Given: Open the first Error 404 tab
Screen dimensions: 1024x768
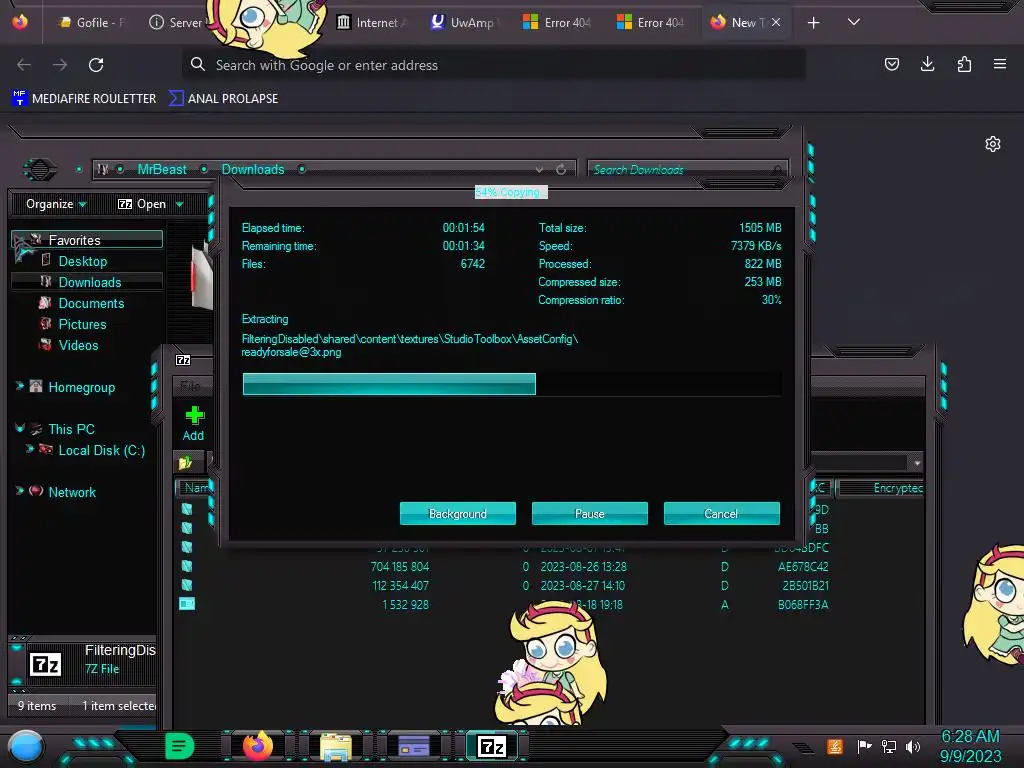Looking at the screenshot, I should (557, 22).
